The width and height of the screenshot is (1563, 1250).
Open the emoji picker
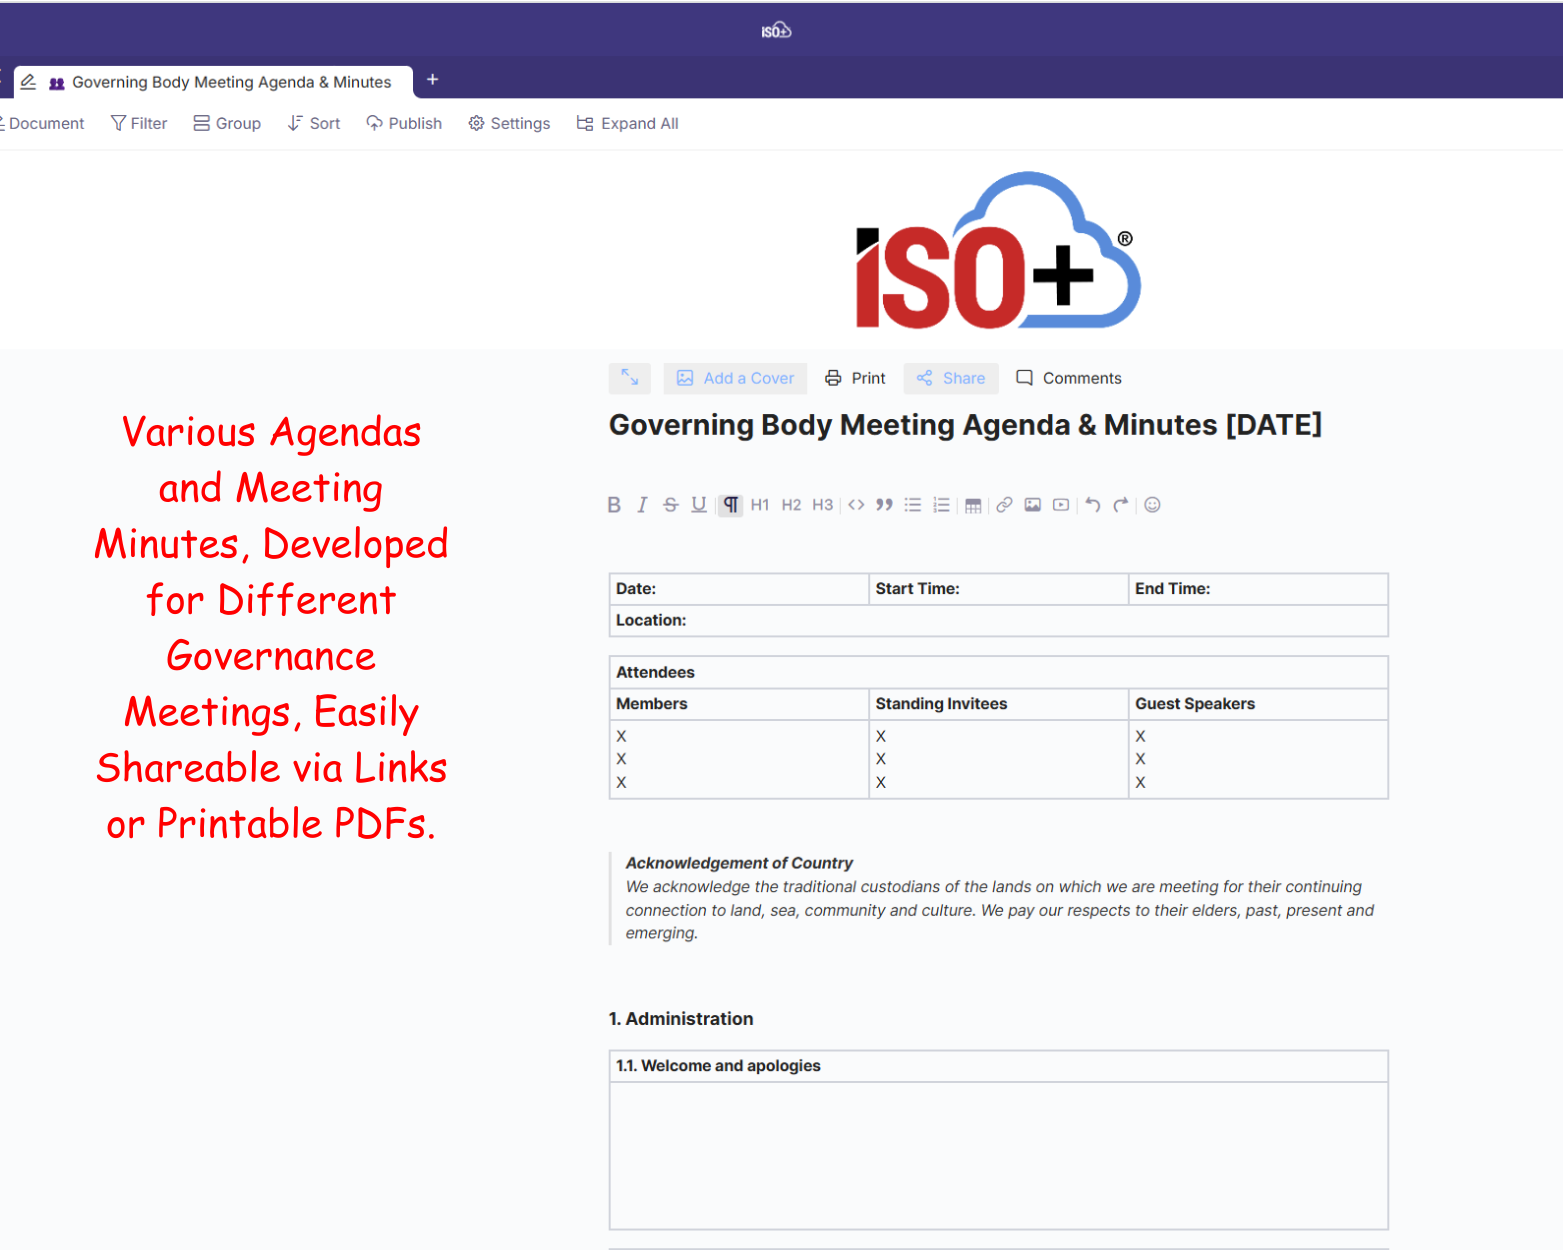pos(1152,505)
